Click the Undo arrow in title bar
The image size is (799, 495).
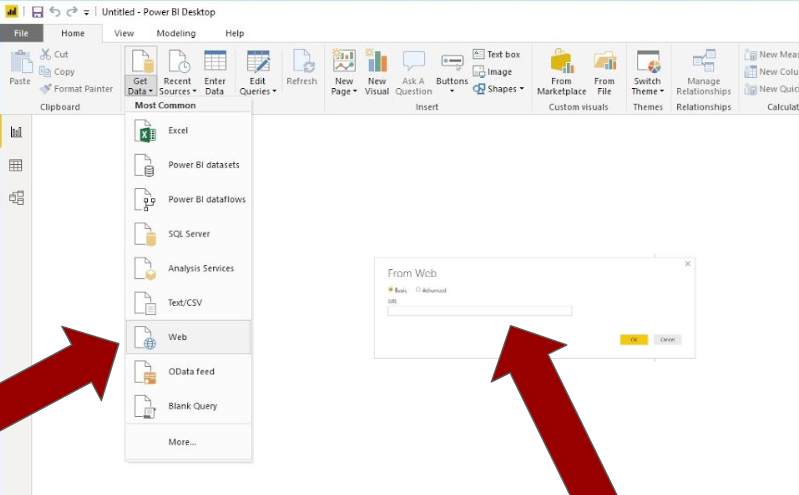point(55,11)
